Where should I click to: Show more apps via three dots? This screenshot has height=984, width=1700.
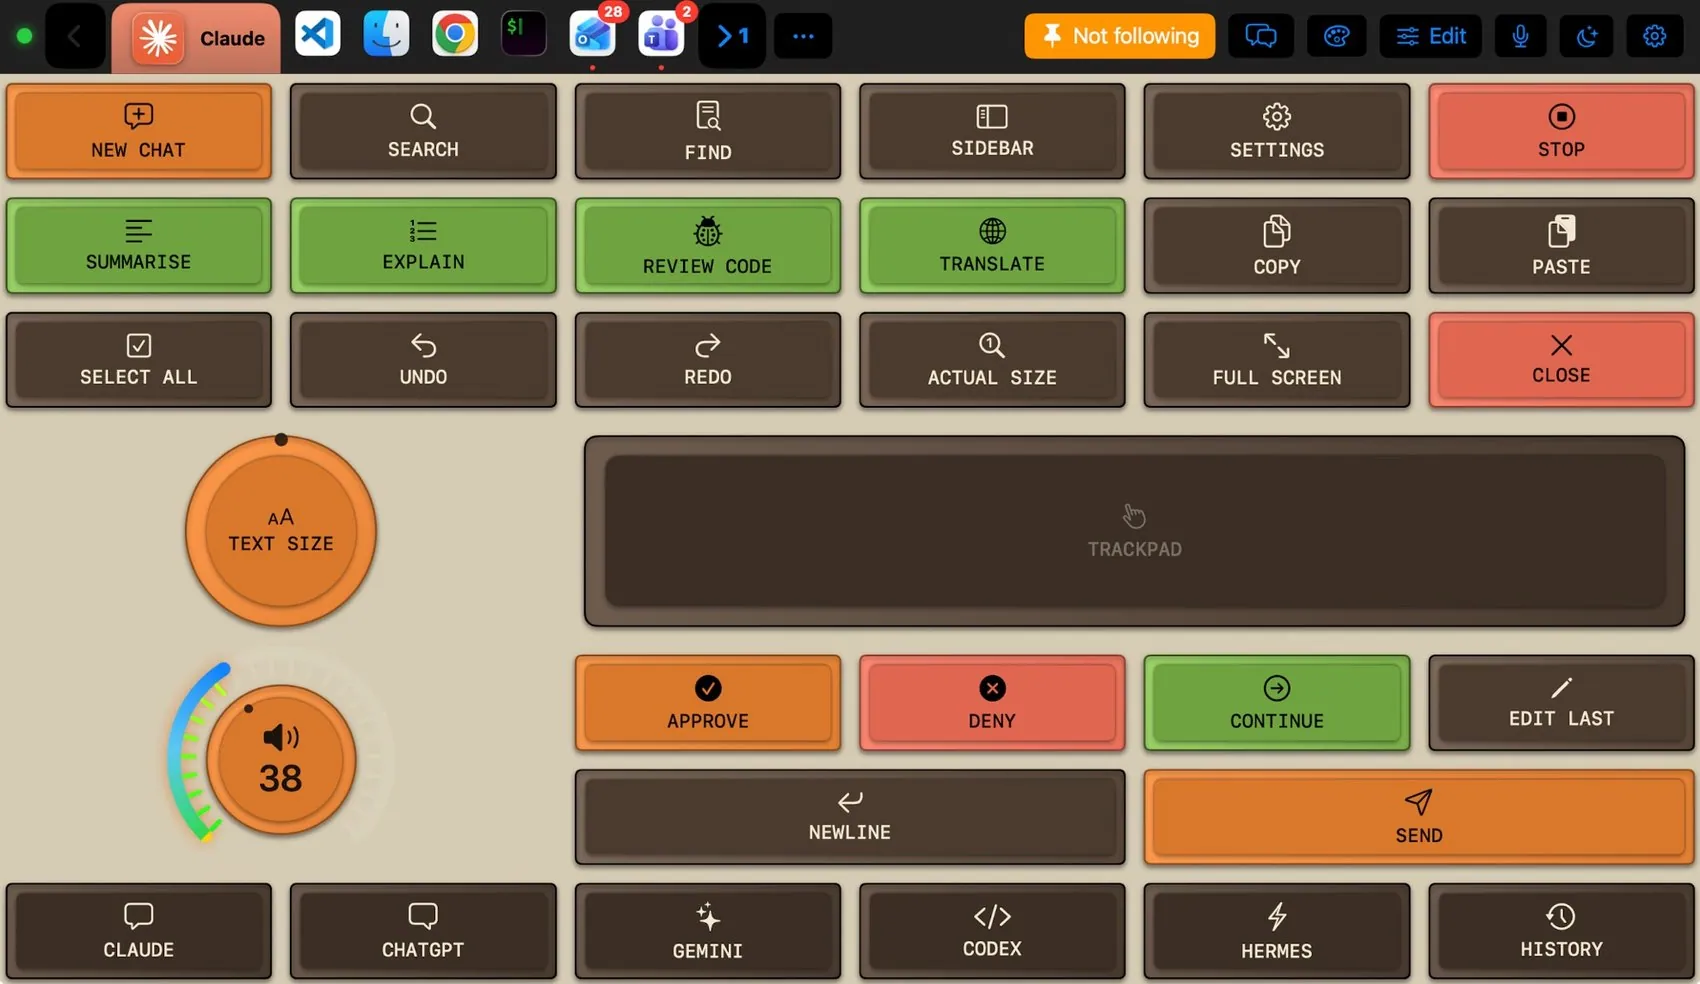[x=803, y=37]
